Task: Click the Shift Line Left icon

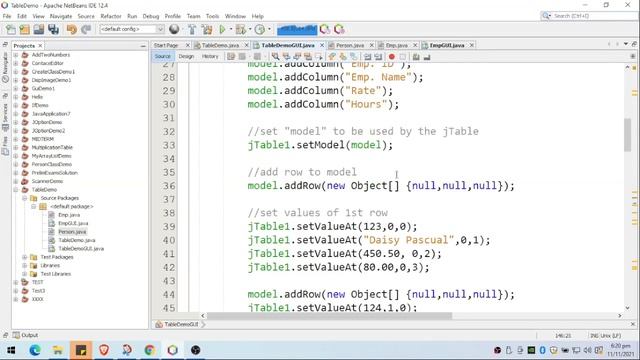Action: (367, 57)
